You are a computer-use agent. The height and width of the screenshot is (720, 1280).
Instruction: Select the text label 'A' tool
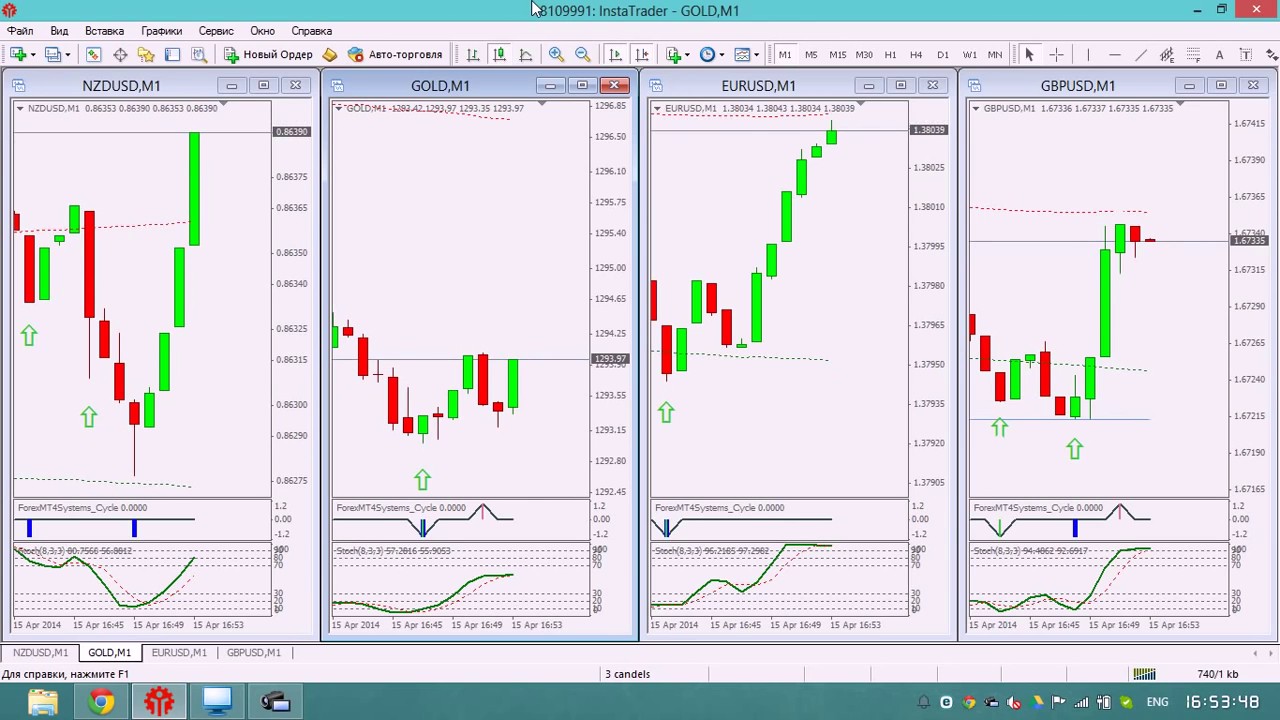pyautogui.click(x=1219, y=55)
